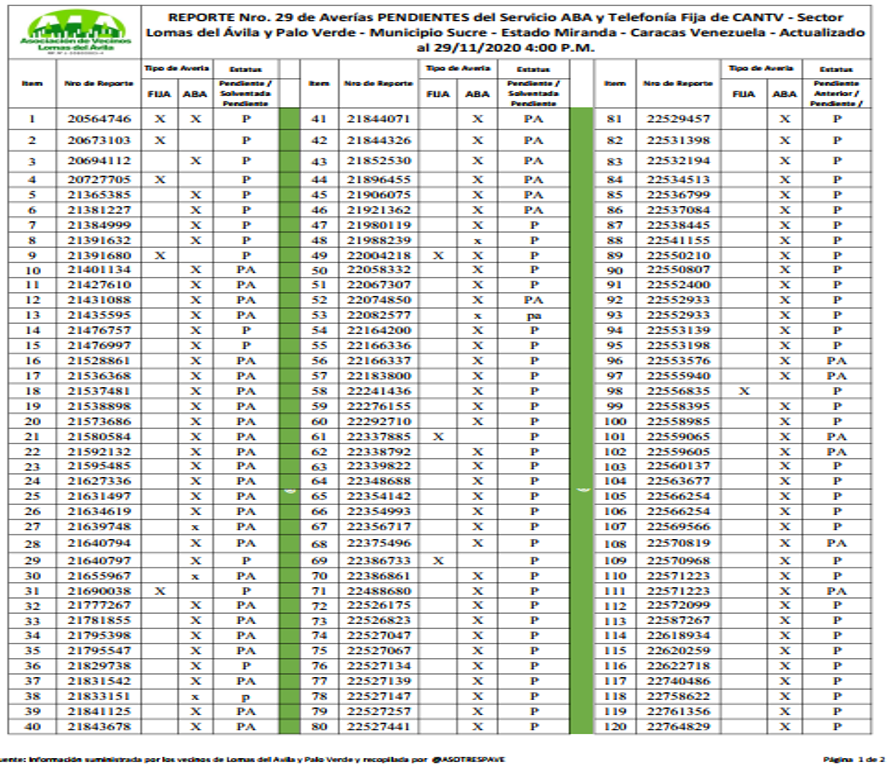The height and width of the screenshot is (767, 894).
Task: Select report number 22354142
Action: click(379, 496)
